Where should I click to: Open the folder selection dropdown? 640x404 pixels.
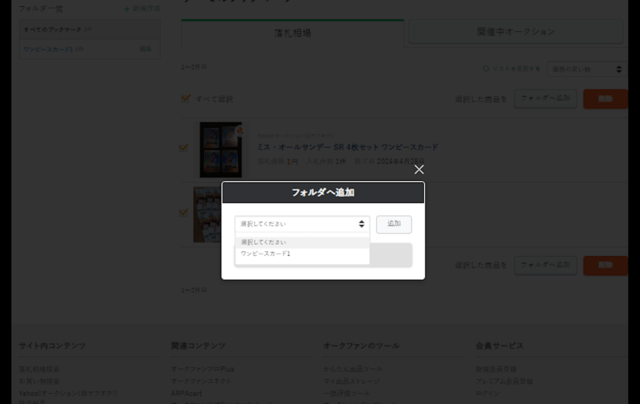[302, 225]
